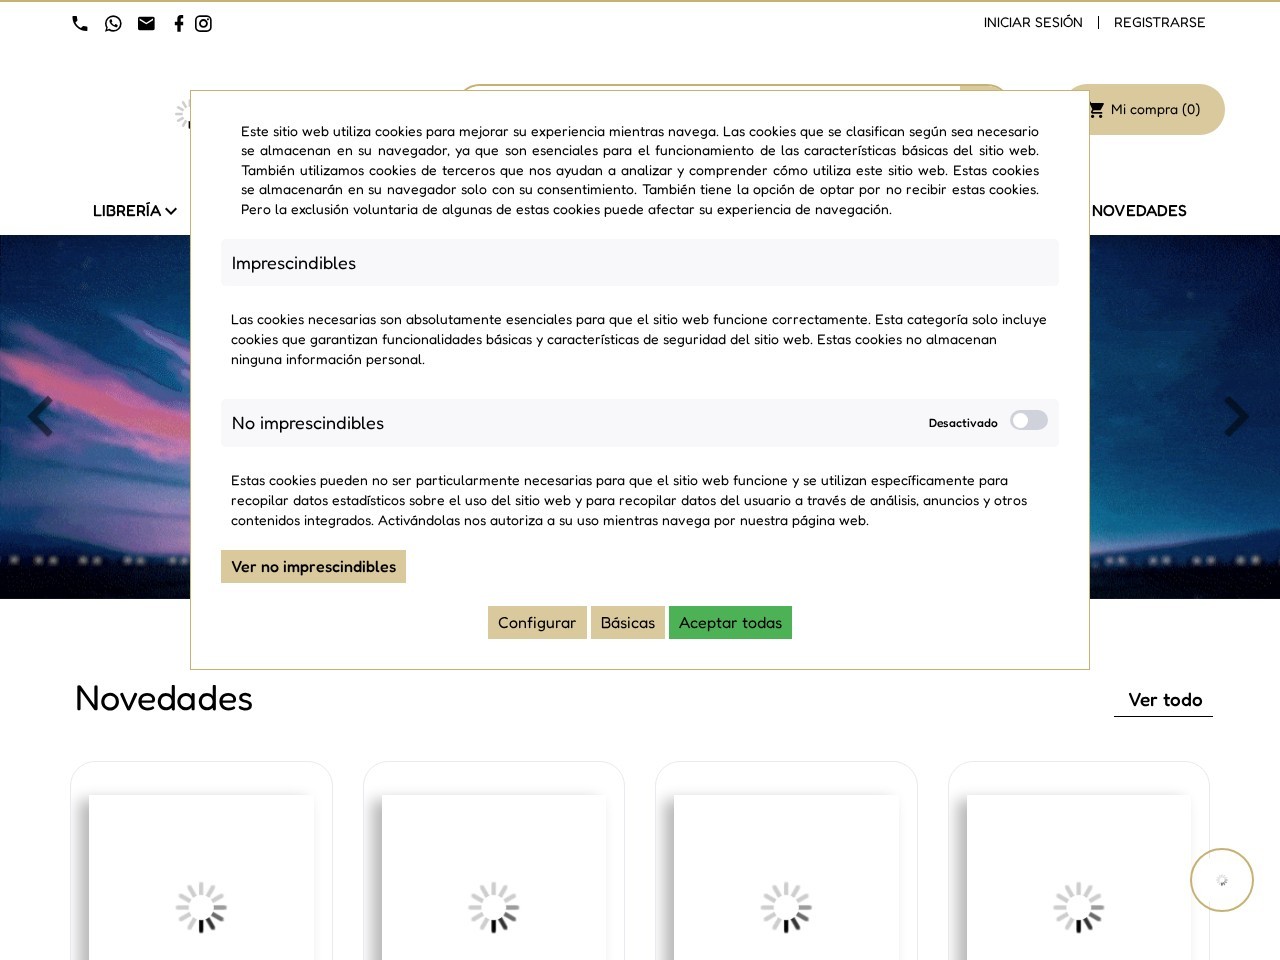This screenshot has width=1280, height=960.
Task: Click the circular loading badge at bottom right
Action: [x=1221, y=880]
